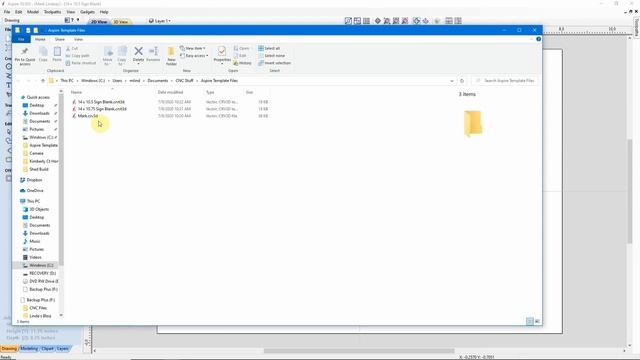Open Camera folder in navigation pane
The height and width of the screenshot is (360, 640).
[36, 153]
